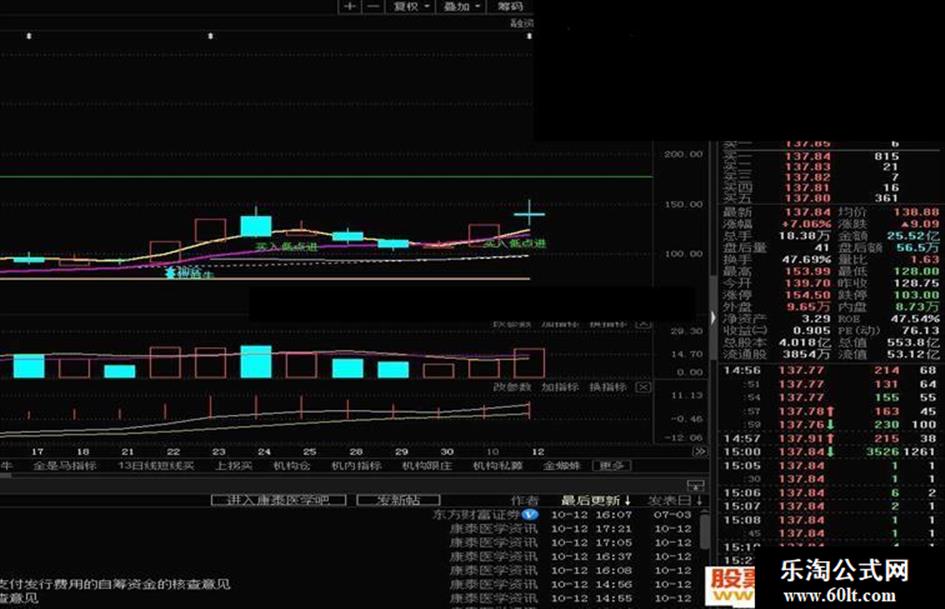945x609 pixels.
Task: Click the date label 28 on the time axis
Action: tap(356, 452)
